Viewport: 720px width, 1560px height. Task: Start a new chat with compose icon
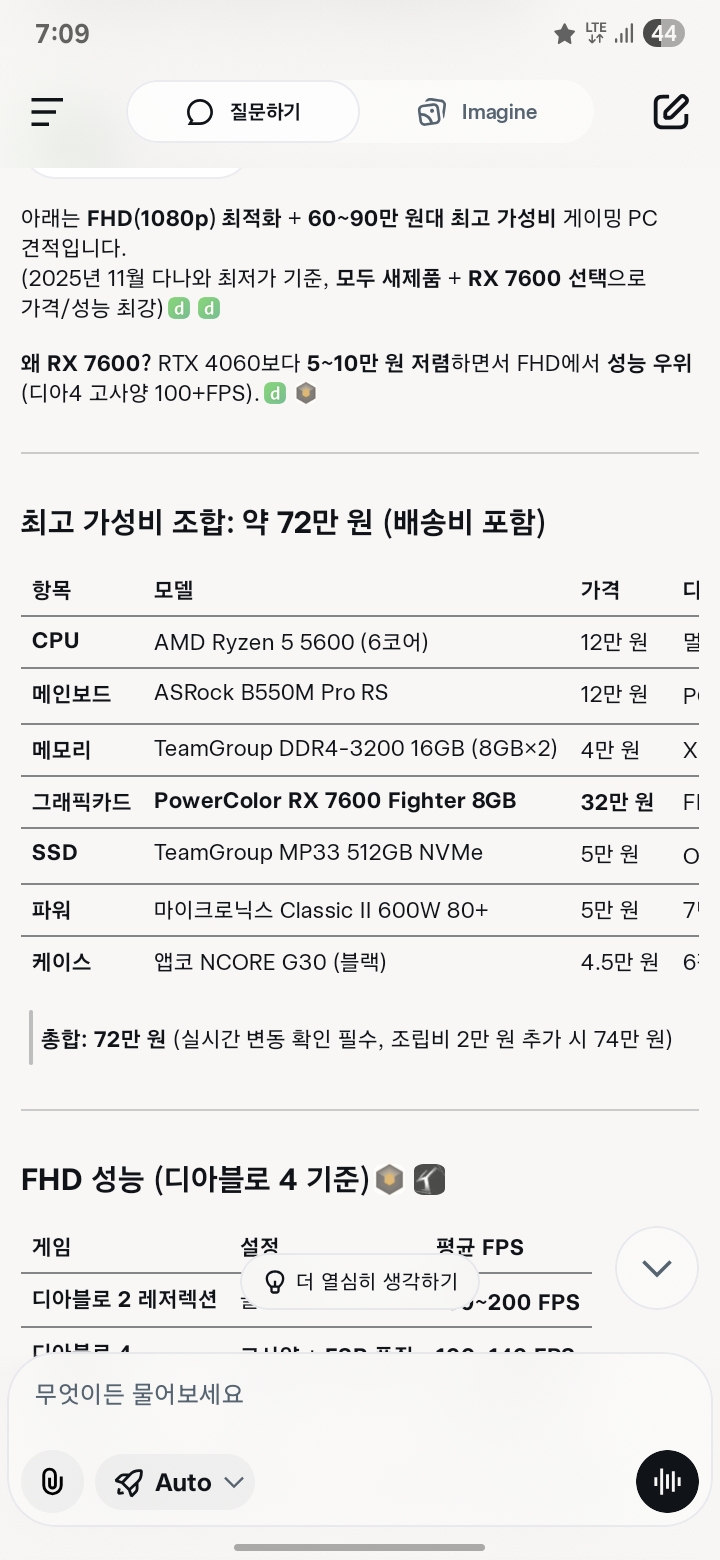point(671,112)
